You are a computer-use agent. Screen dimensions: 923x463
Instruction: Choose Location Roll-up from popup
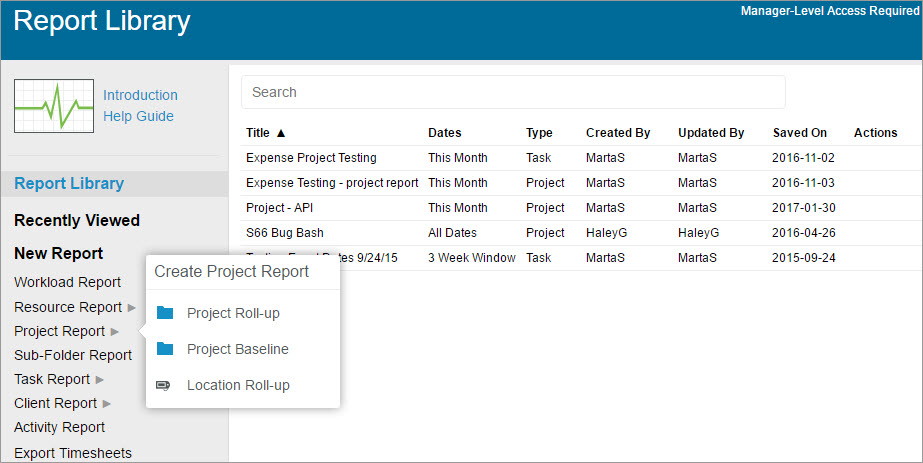(x=238, y=385)
